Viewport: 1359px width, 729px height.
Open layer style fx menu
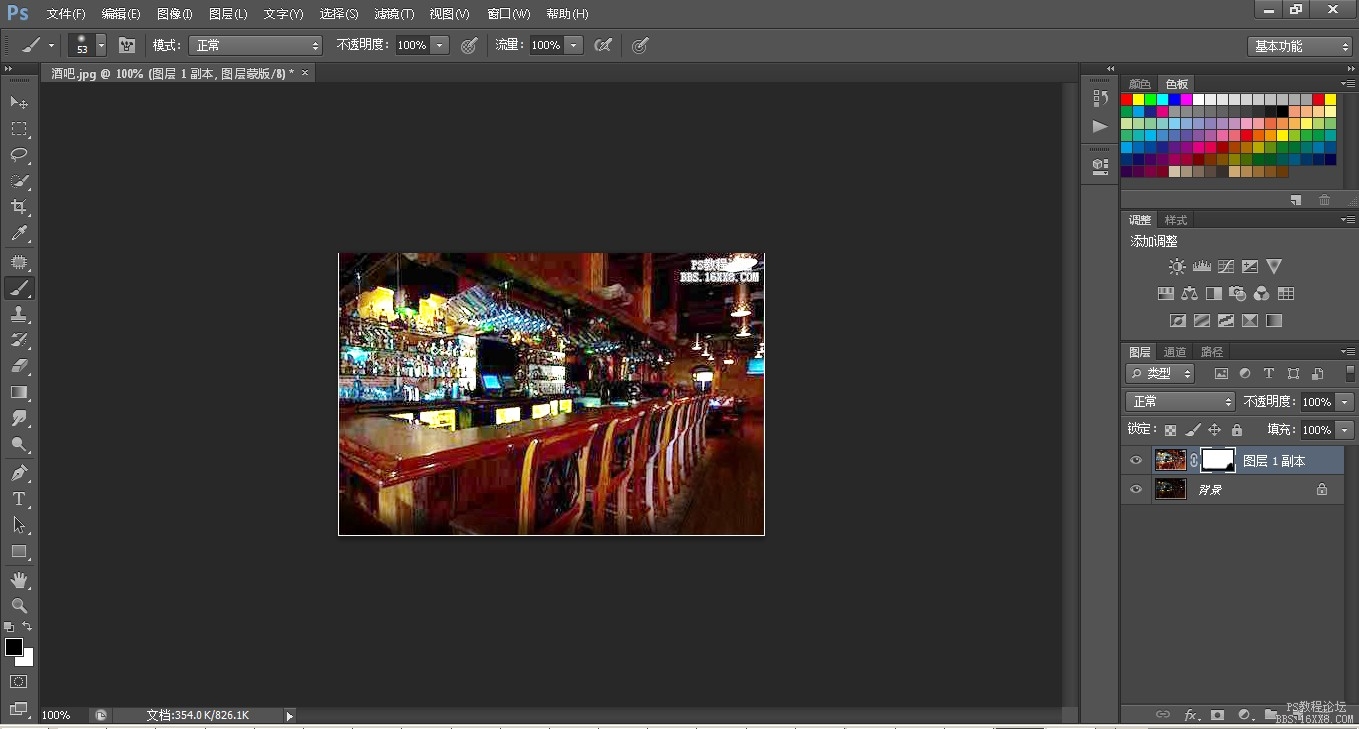point(1191,715)
